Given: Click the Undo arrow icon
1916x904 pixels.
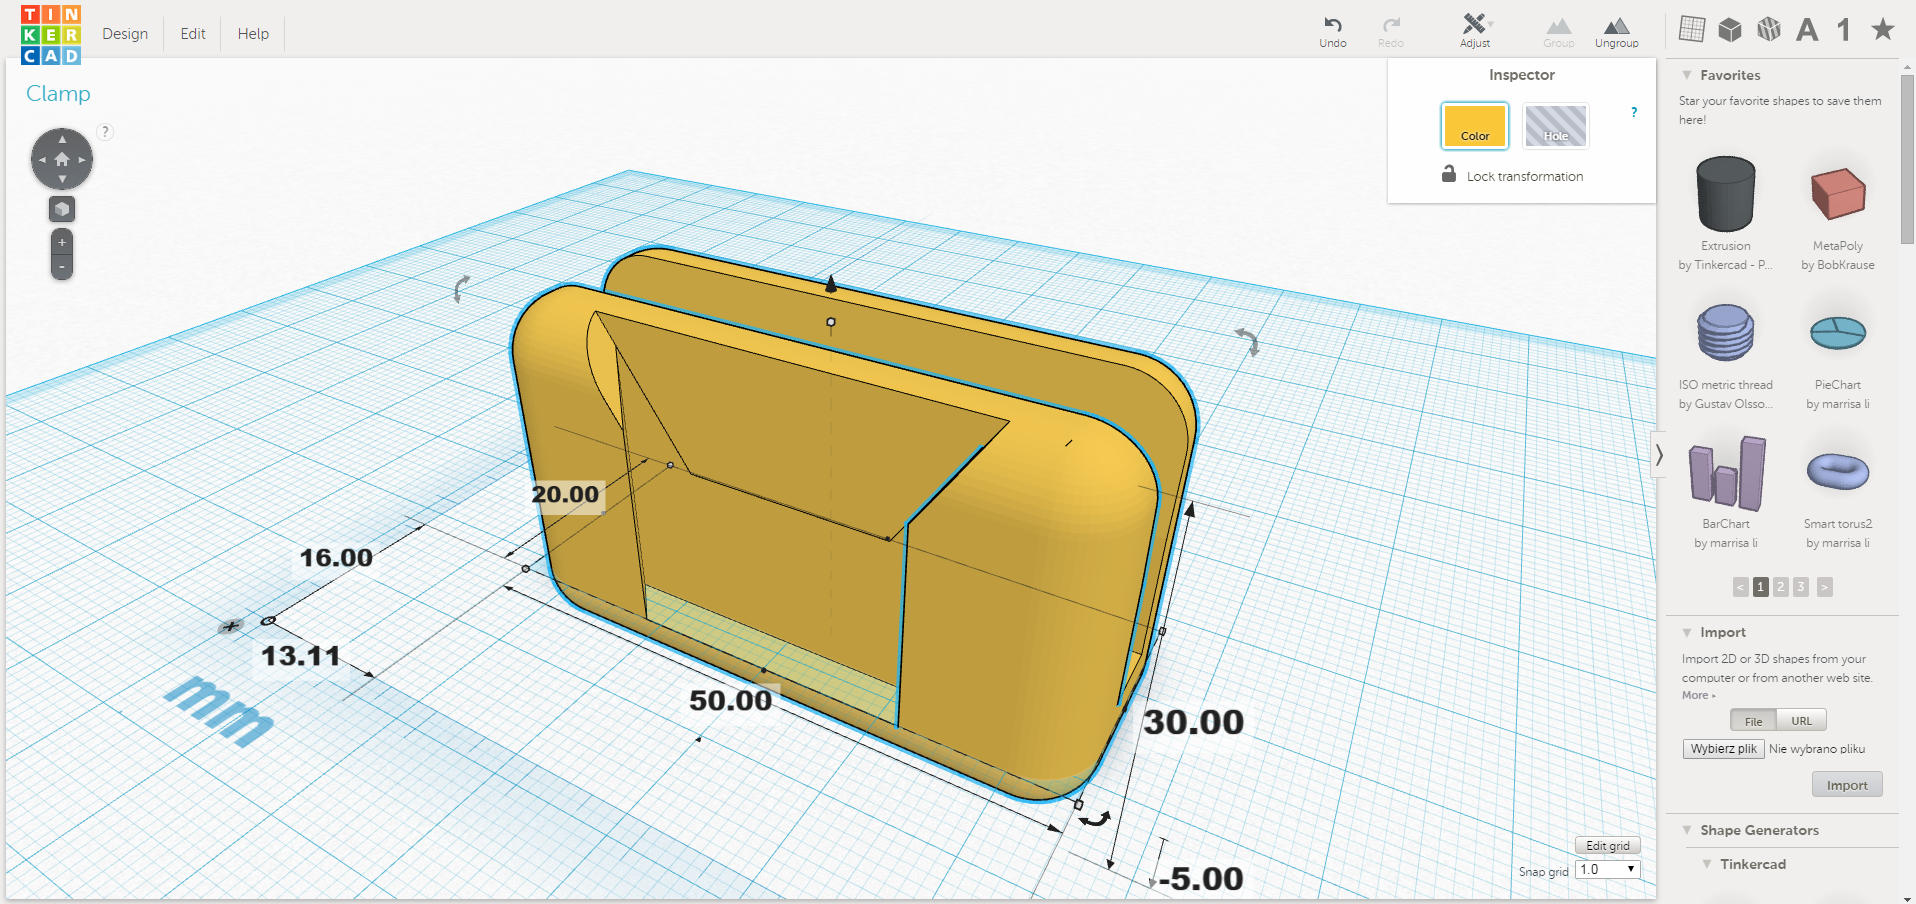Looking at the screenshot, I should coord(1332,25).
